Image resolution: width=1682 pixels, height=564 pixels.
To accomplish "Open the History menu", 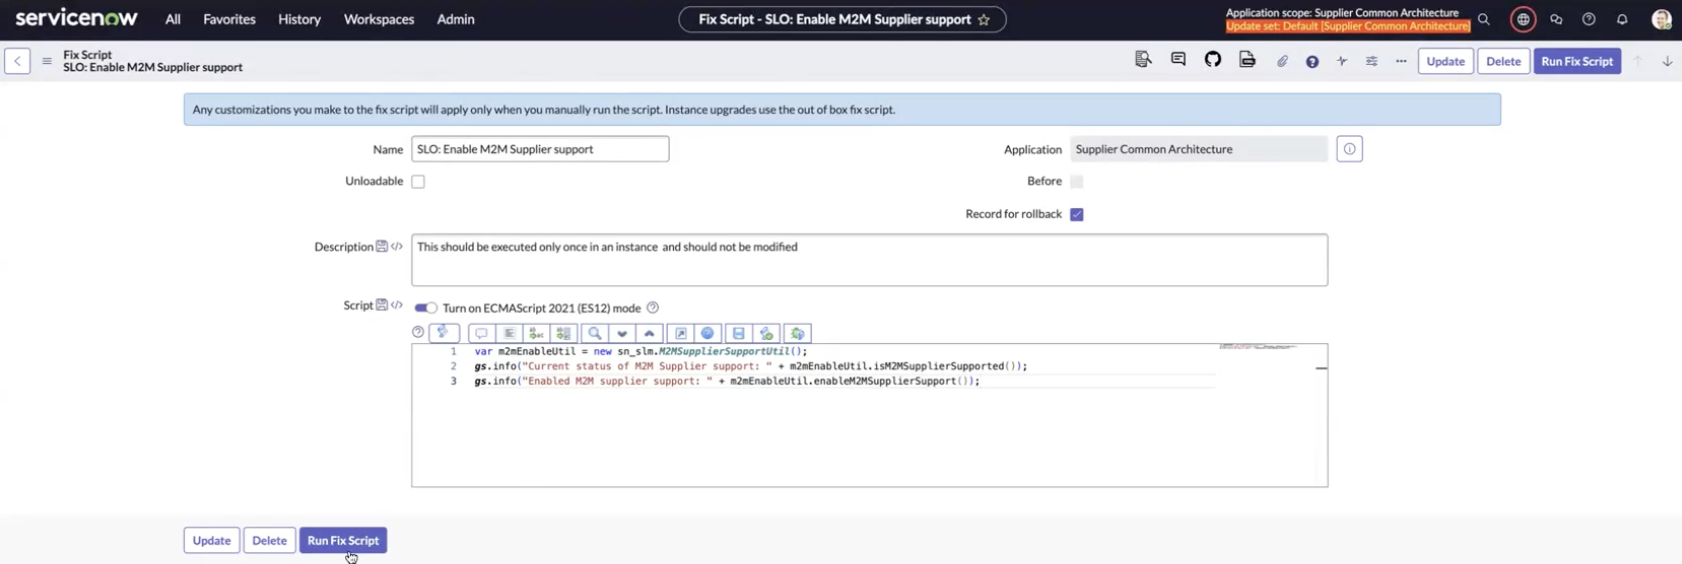I will [299, 19].
